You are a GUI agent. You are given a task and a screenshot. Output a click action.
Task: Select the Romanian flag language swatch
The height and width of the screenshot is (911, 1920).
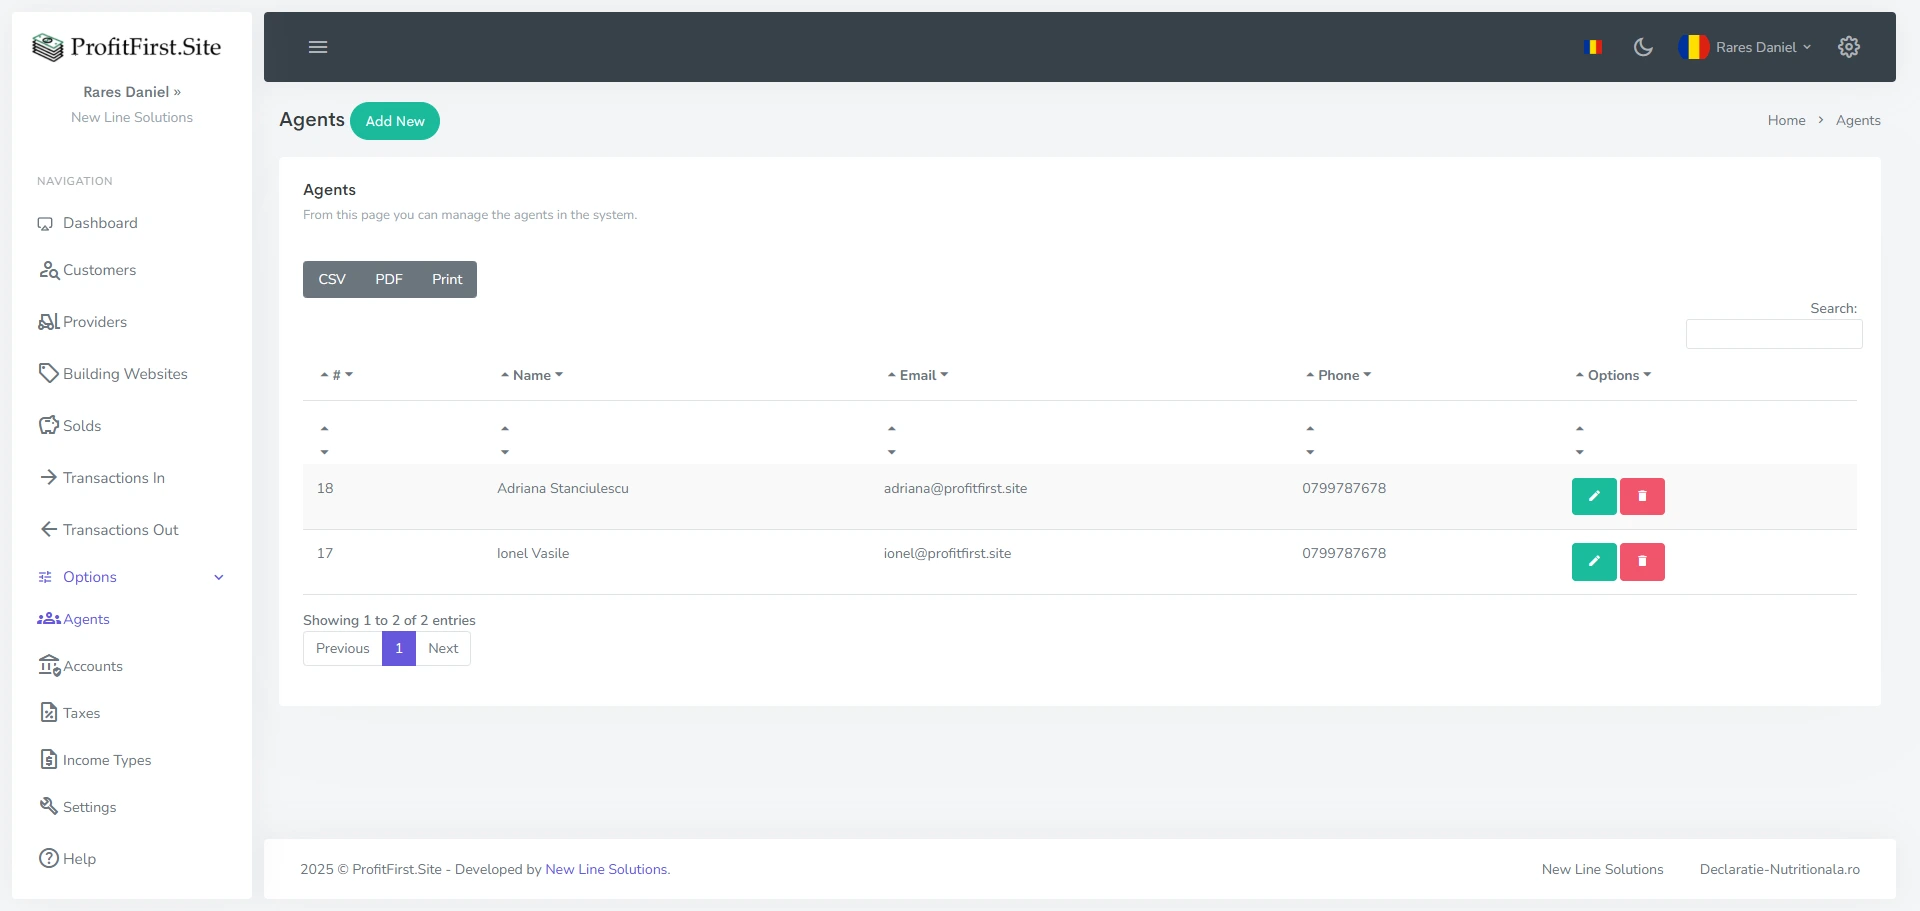point(1595,46)
